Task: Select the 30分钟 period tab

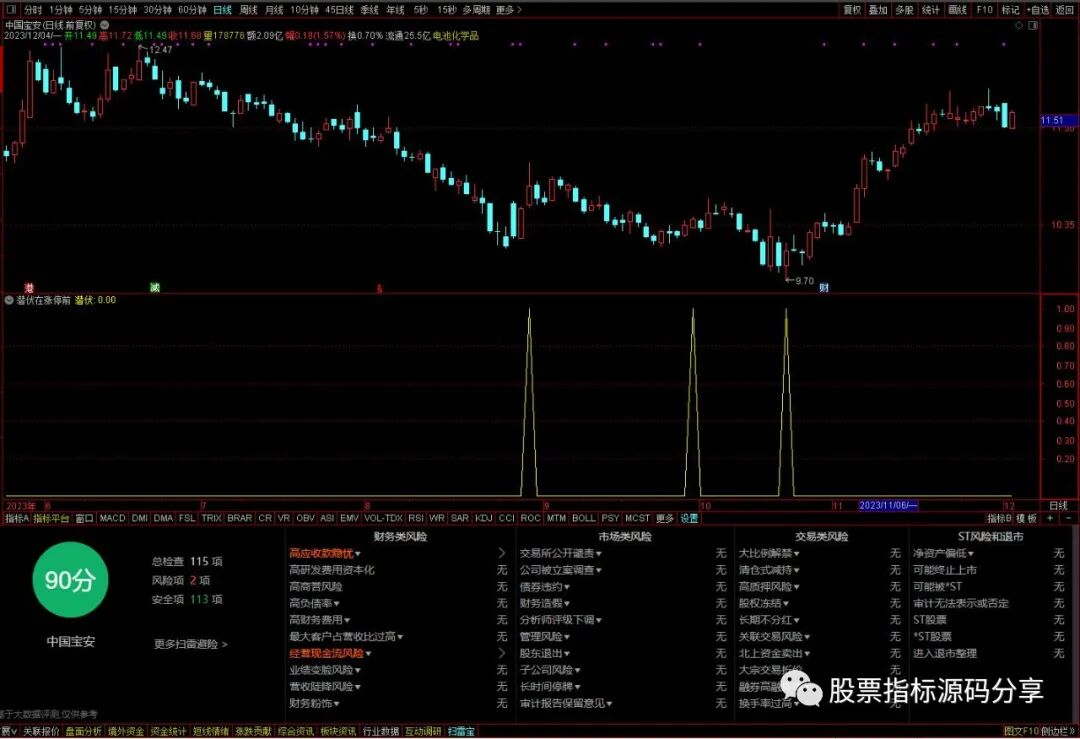Action: pos(158,10)
